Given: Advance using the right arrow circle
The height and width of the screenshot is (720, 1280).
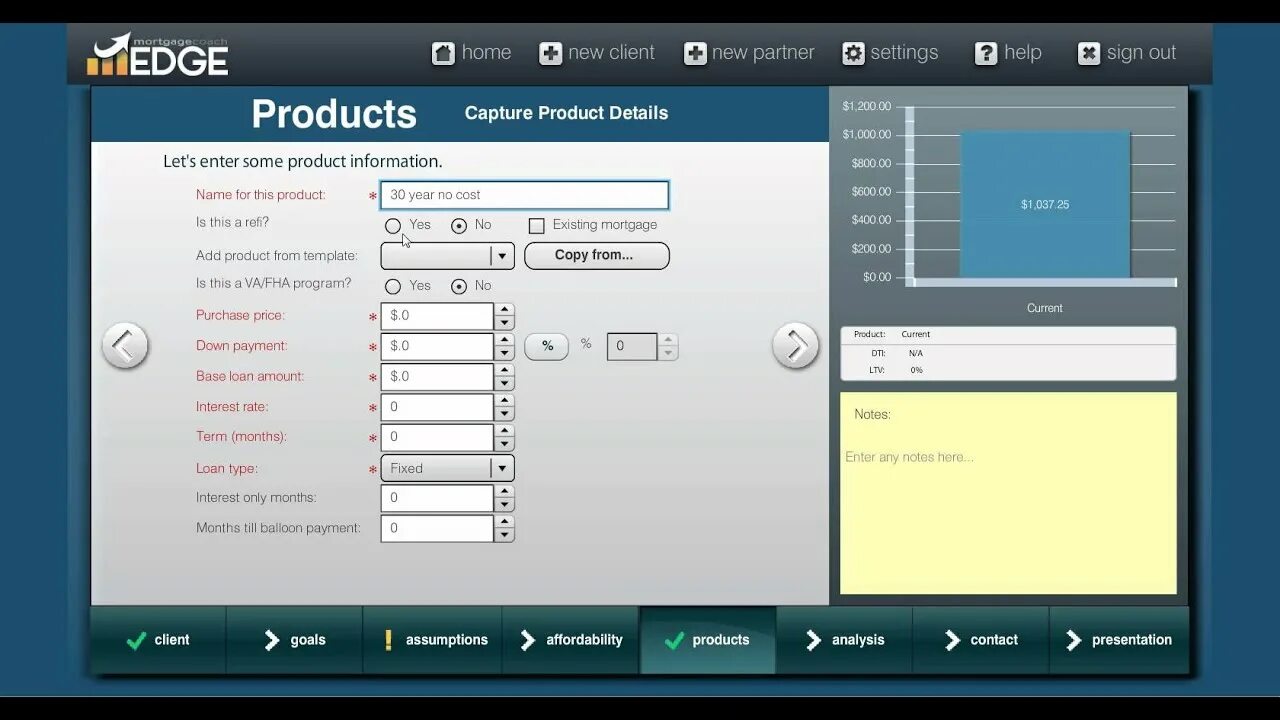Looking at the screenshot, I should point(796,345).
